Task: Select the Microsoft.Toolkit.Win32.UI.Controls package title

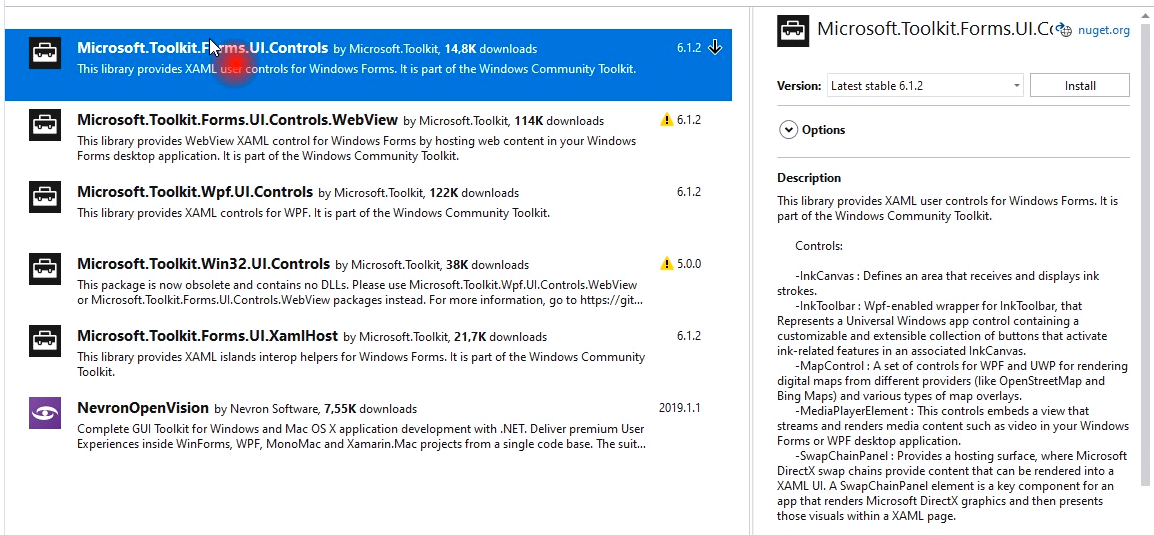Action: [x=203, y=264]
